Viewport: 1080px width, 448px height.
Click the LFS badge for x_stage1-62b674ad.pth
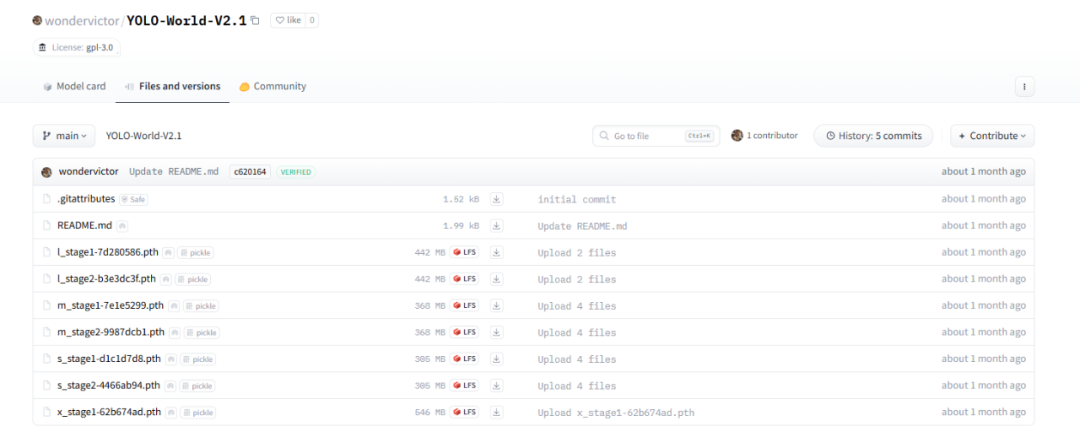(464, 411)
